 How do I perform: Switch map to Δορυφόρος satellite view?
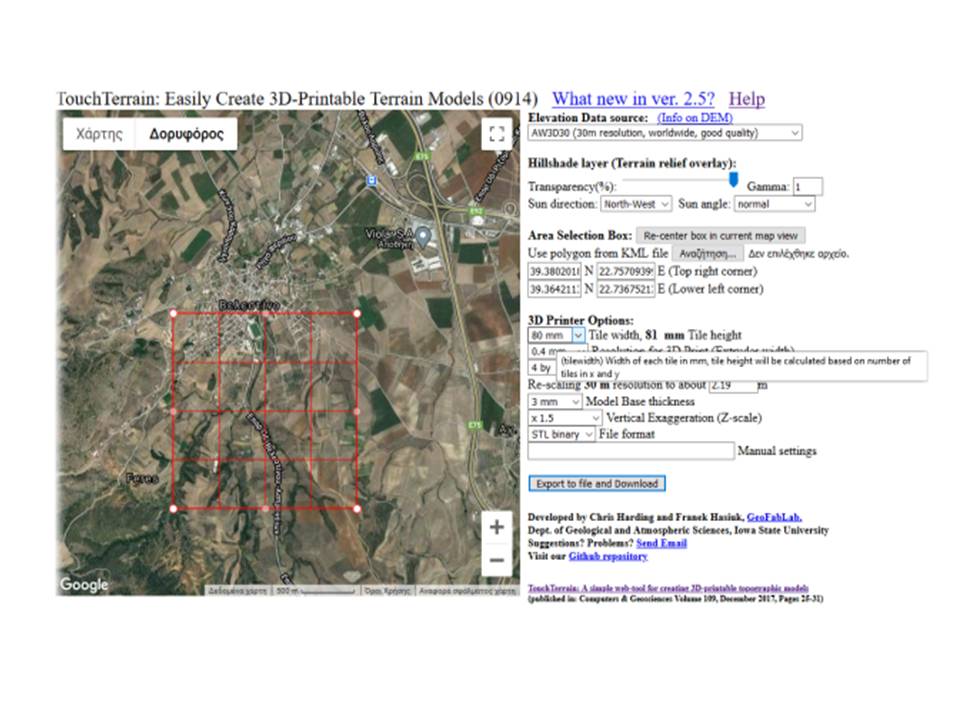coord(186,134)
